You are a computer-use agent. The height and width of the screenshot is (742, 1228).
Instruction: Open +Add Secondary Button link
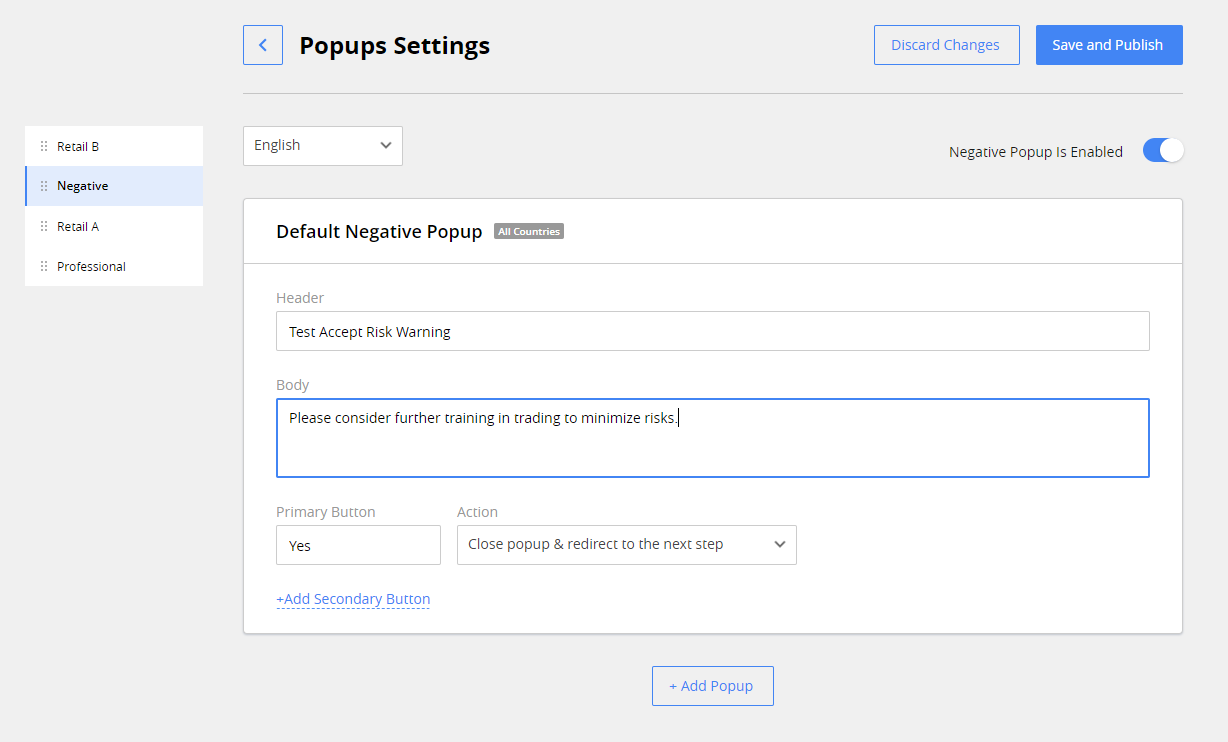(x=353, y=599)
